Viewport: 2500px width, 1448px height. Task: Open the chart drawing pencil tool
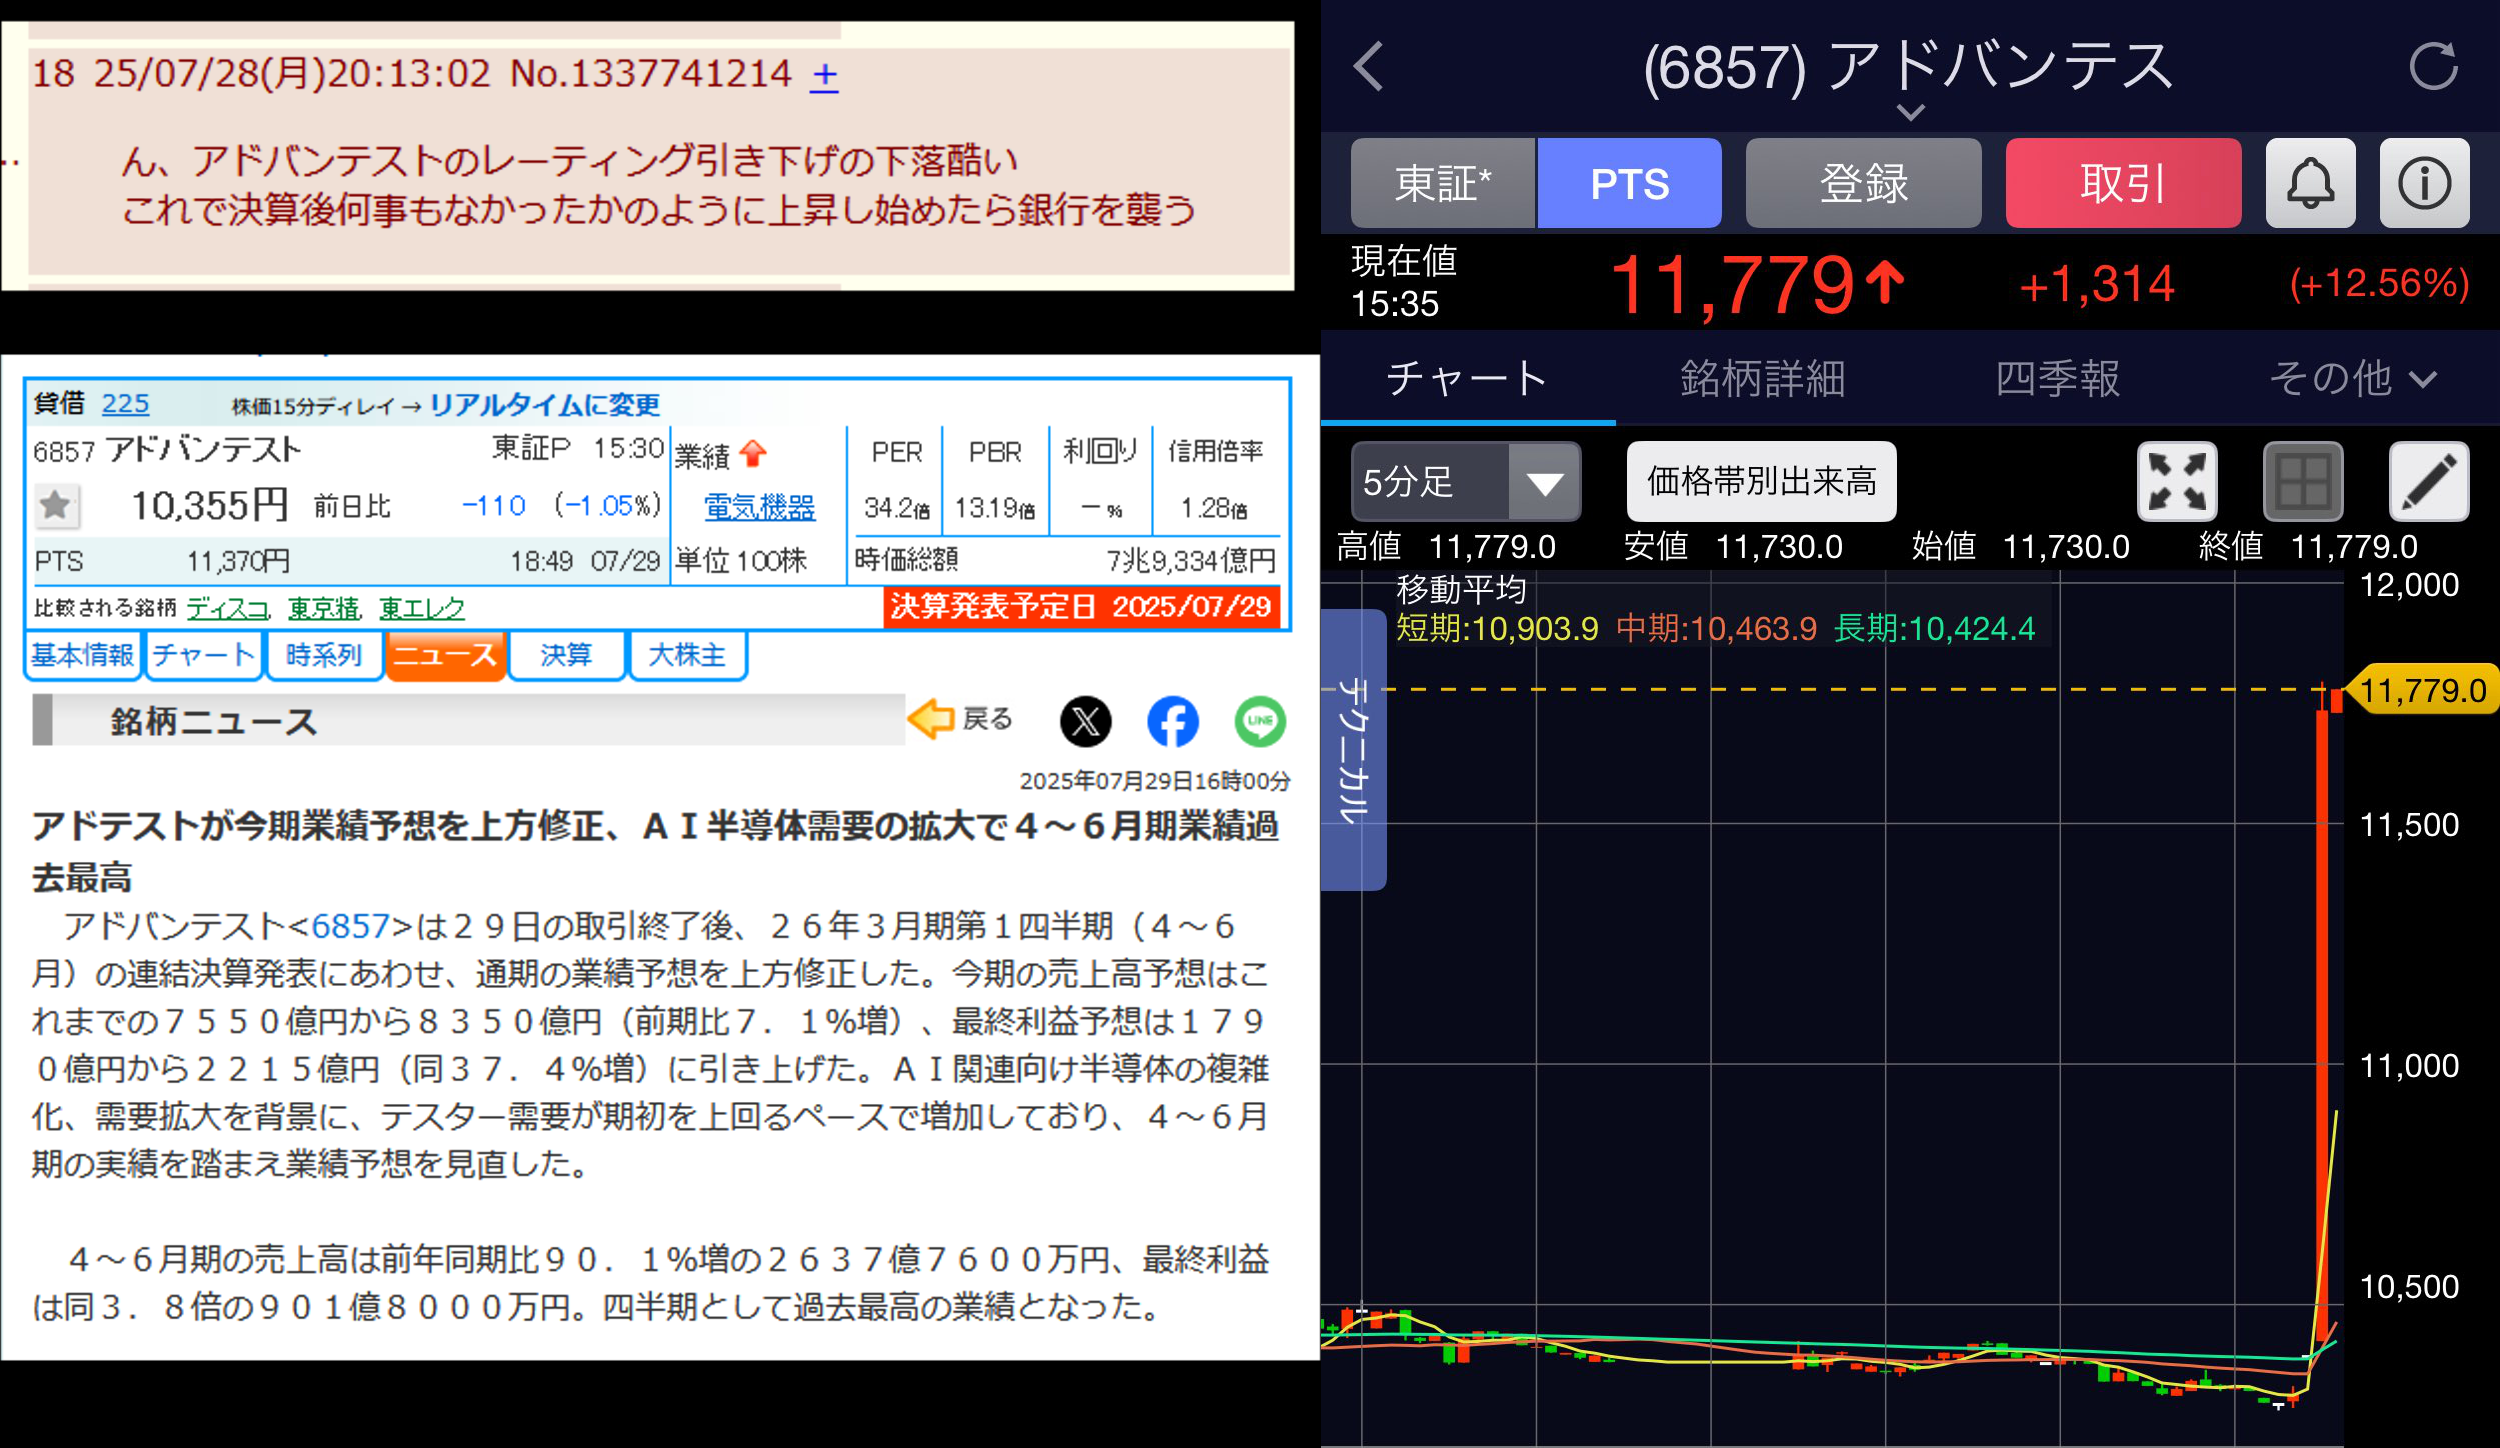pyautogui.click(x=2429, y=482)
